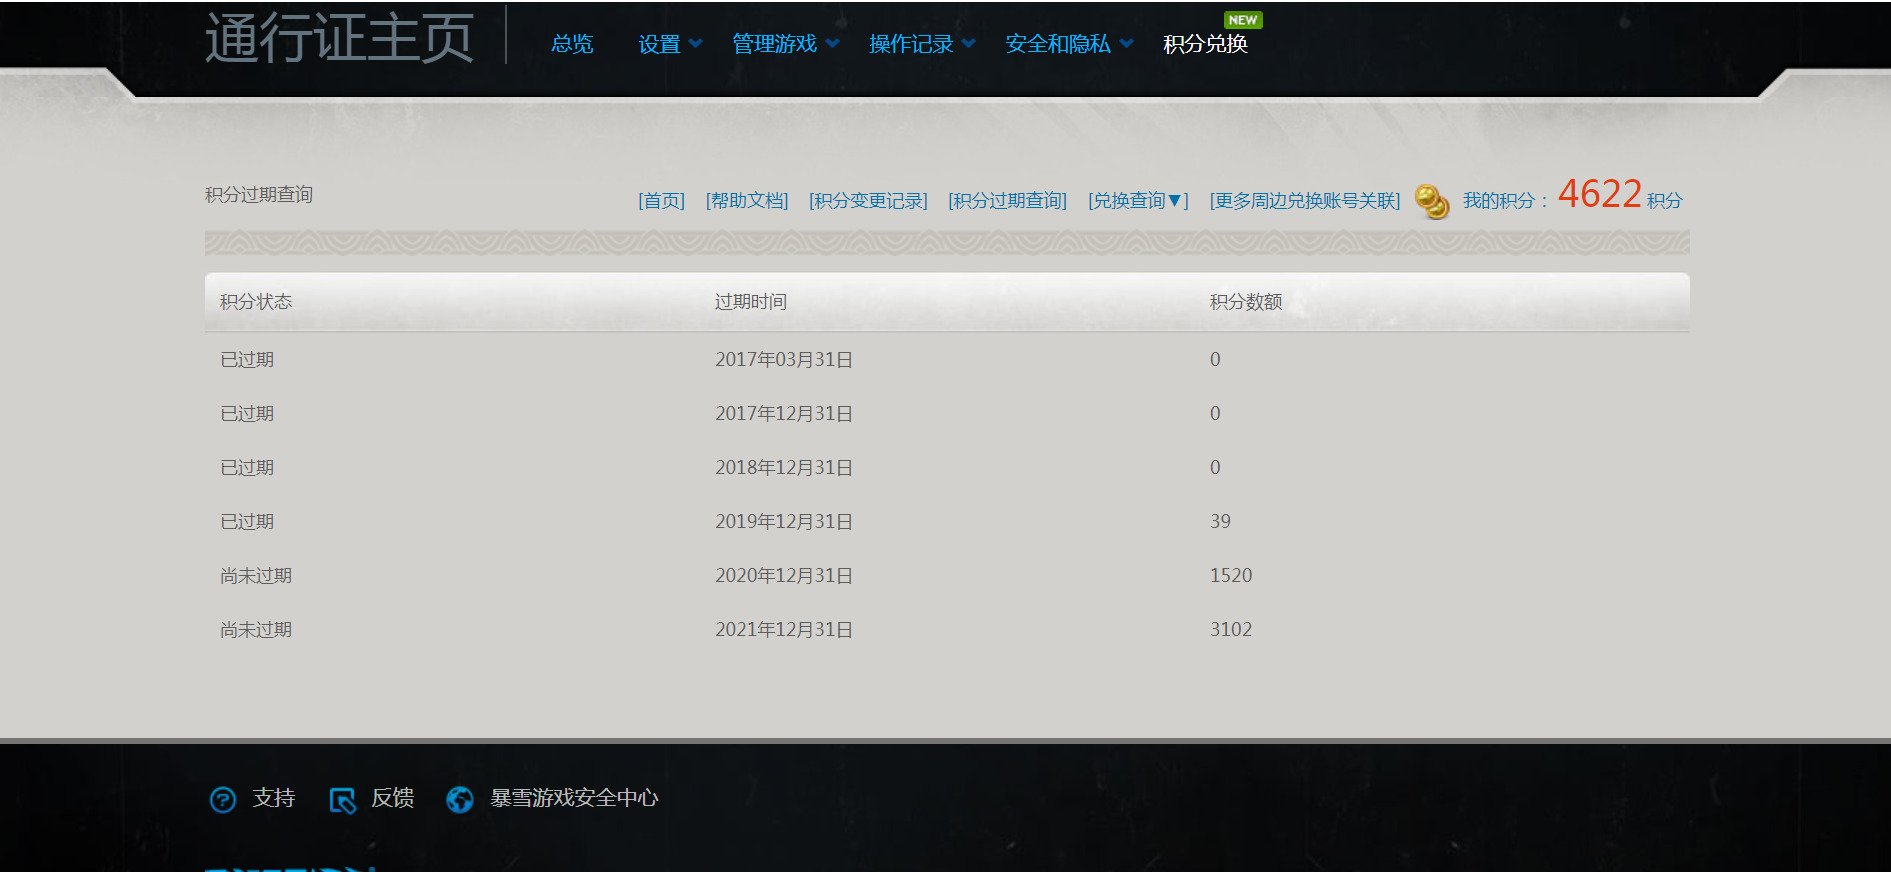
Task: Expand the 设置 dropdown menu
Action: [670, 44]
